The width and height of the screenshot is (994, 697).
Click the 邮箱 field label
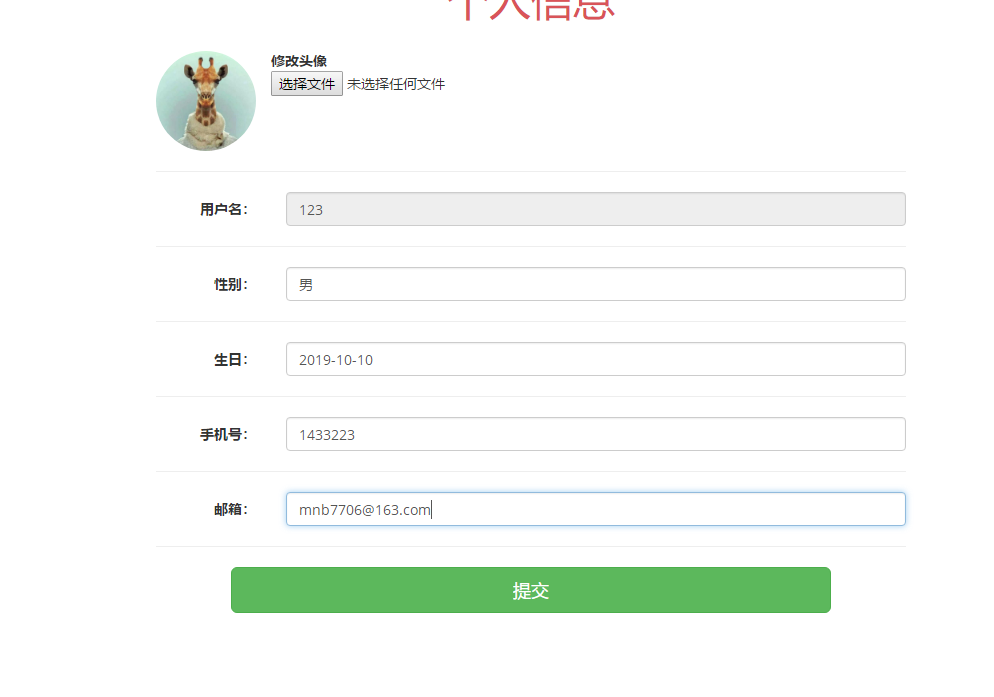pos(231,509)
